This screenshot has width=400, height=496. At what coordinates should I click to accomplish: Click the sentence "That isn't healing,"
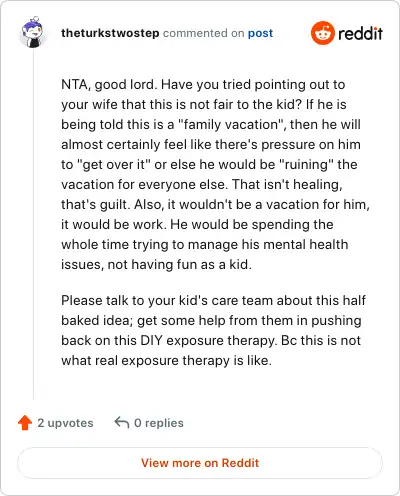(x=287, y=184)
